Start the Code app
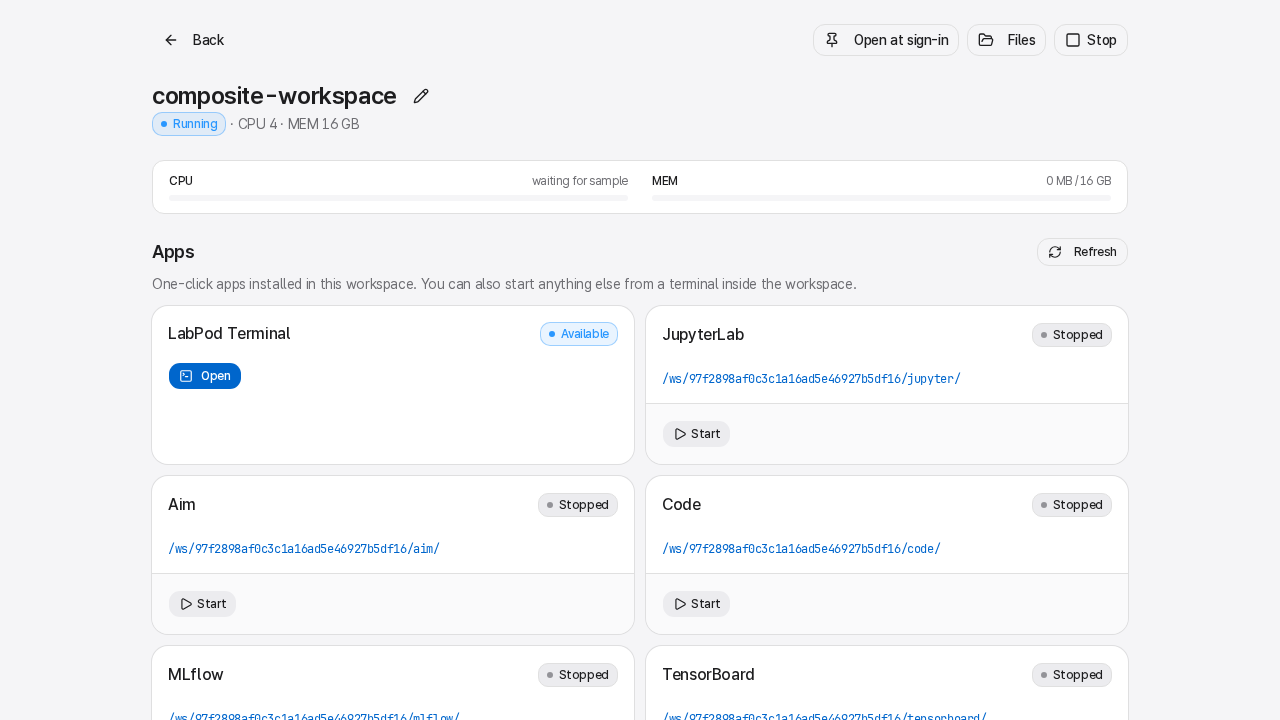Screen dimensions: 1280x720 [696, 604]
